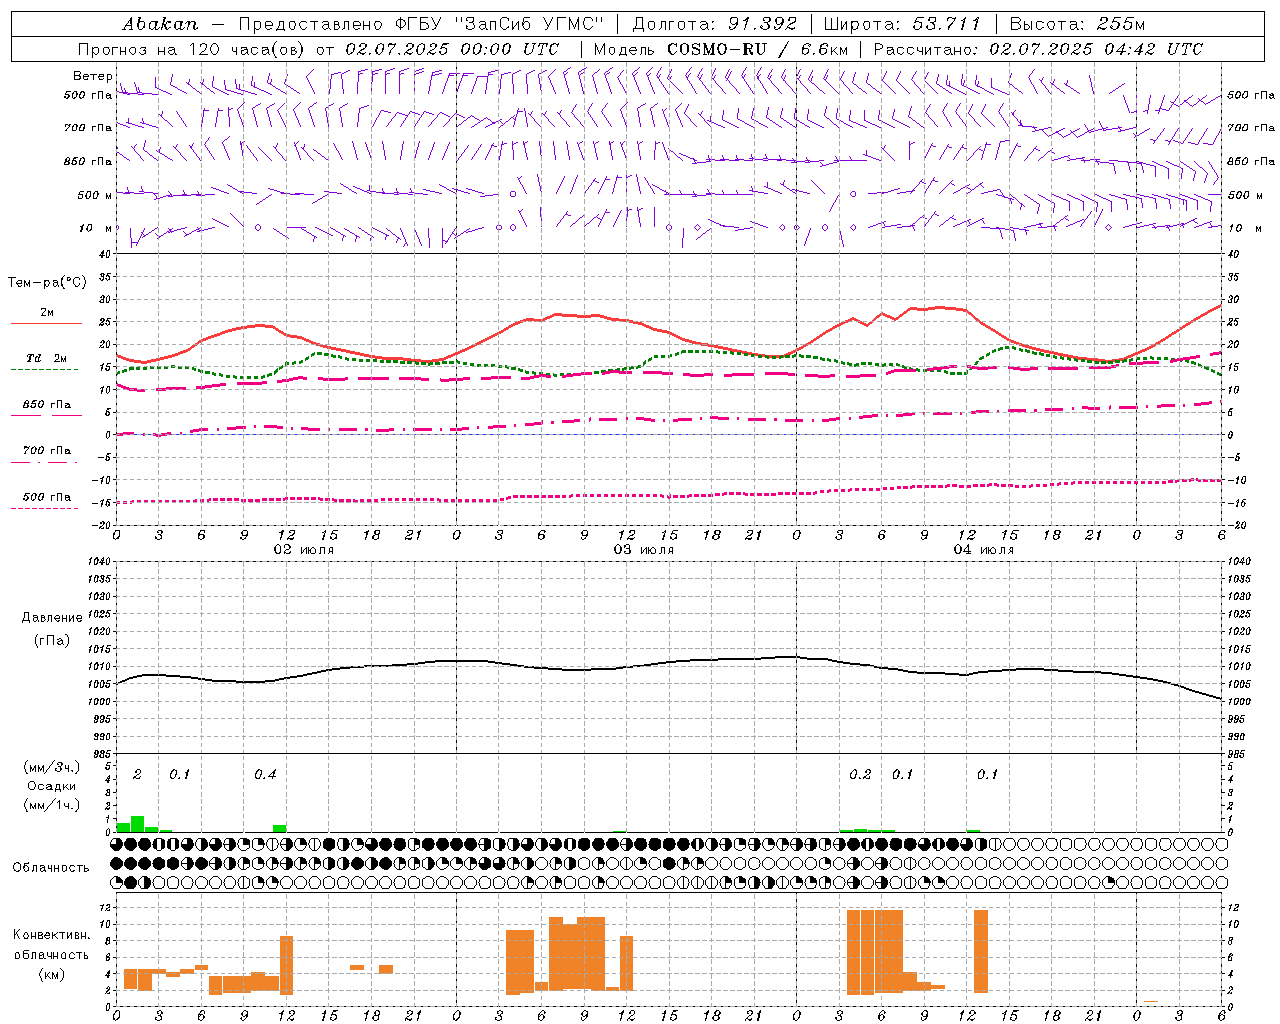Click the (мм/3ч.) units label

coord(52,767)
